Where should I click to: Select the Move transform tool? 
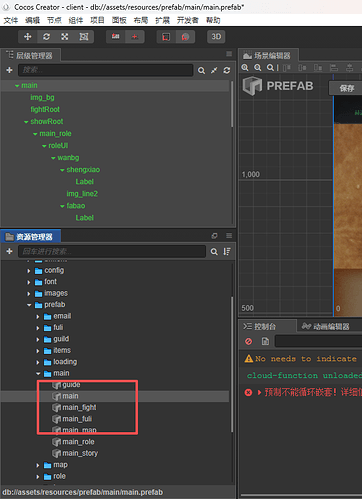tap(28, 37)
